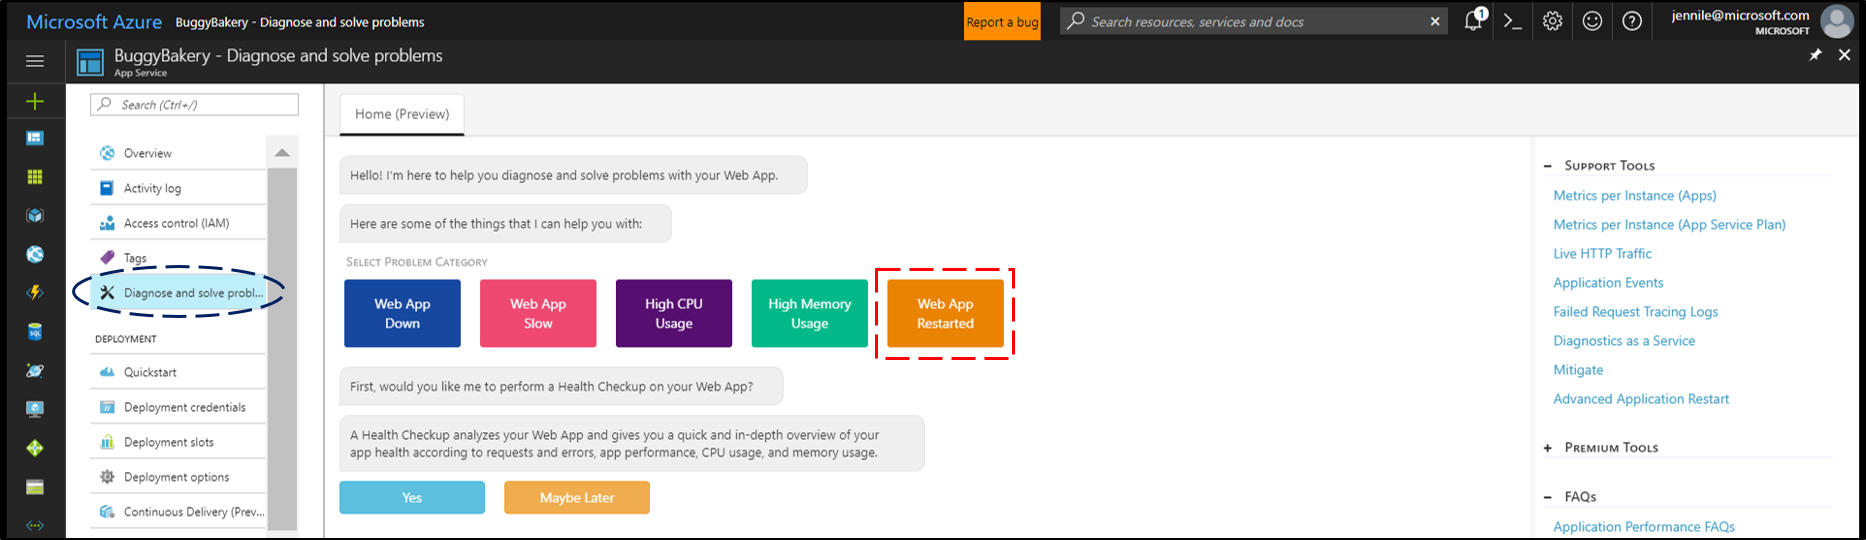Pin the blade with pin icon
Screen dimensions: 1866x540
coord(1815,55)
